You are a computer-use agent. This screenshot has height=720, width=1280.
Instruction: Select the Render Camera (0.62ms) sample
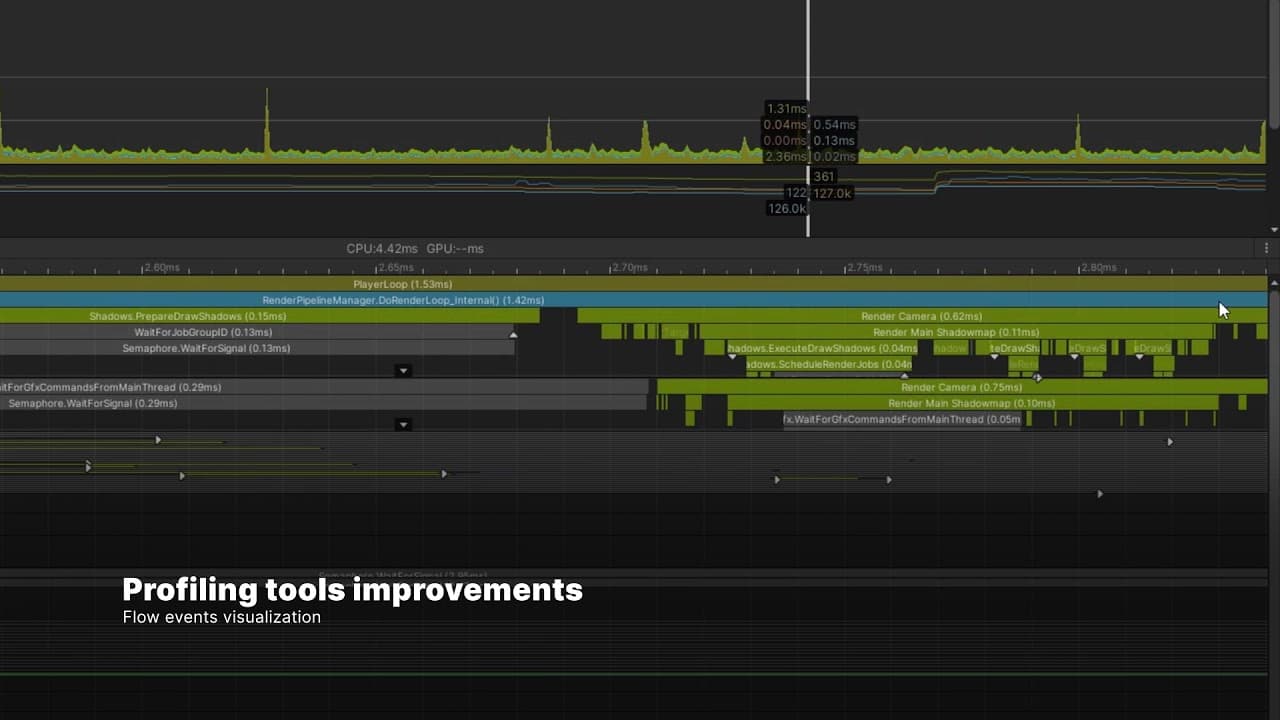pyautogui.click(x=922, y=316)
